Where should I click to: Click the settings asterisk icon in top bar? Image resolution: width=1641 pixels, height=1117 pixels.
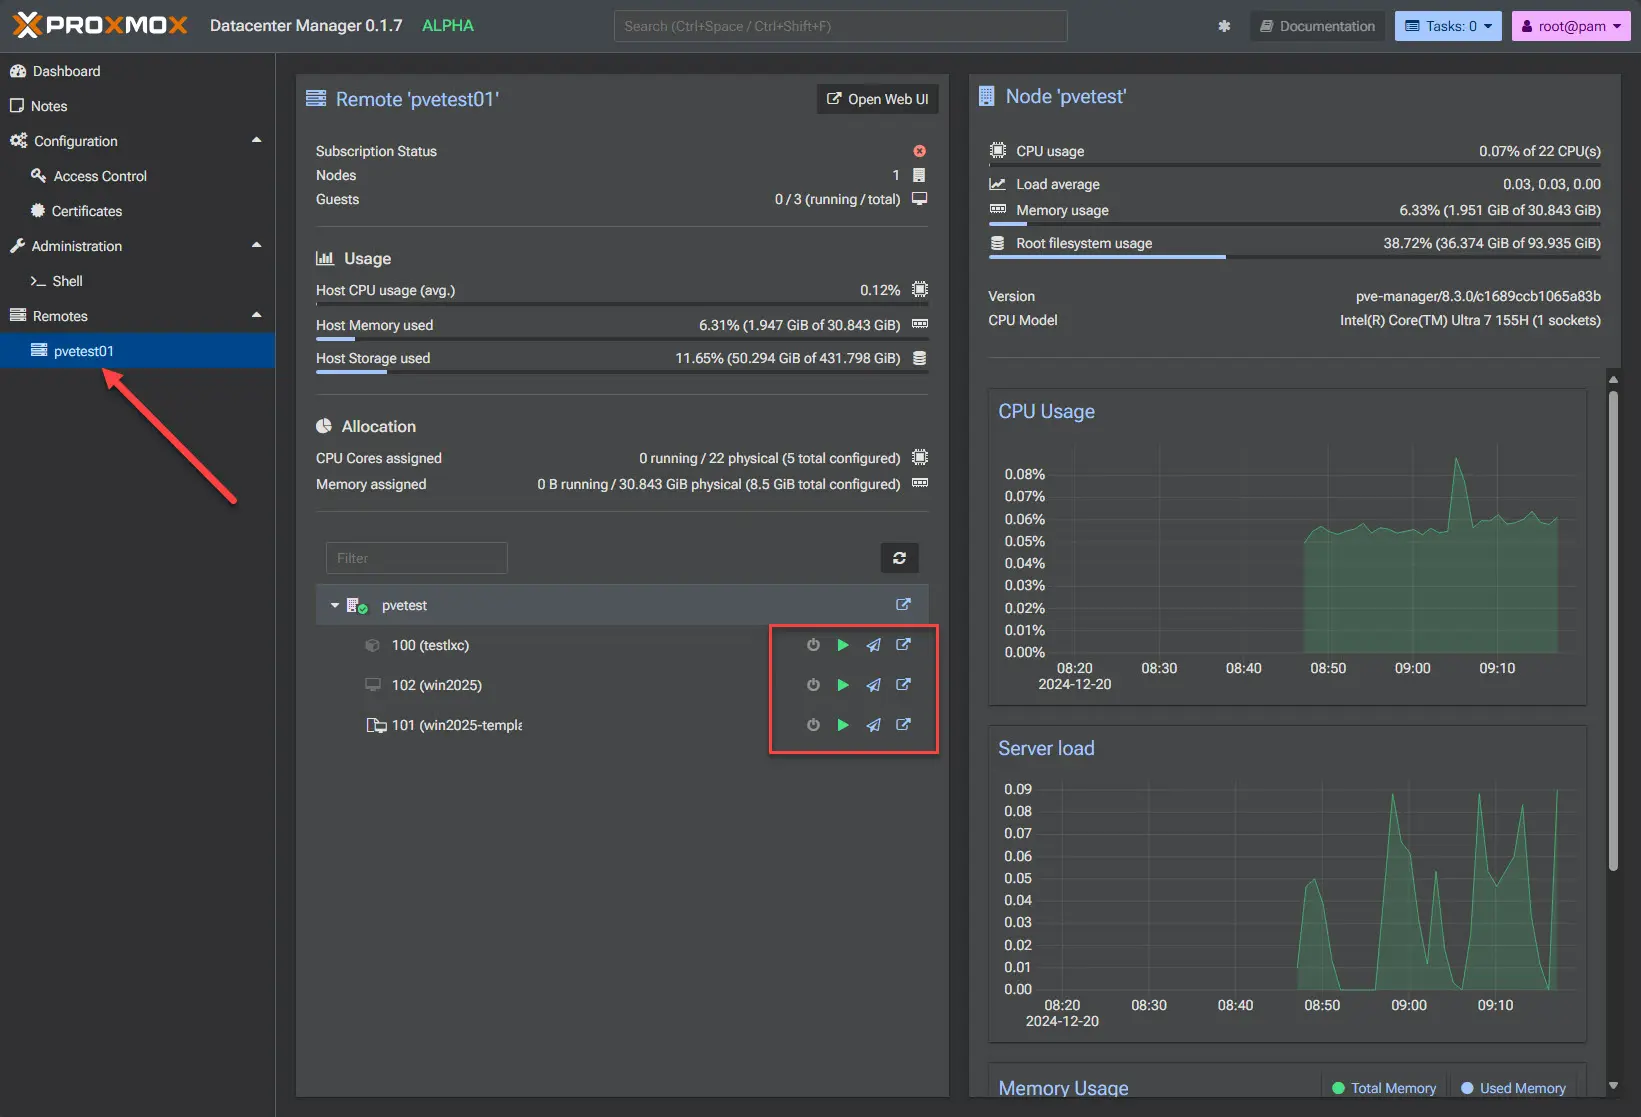click(1224, 26)
